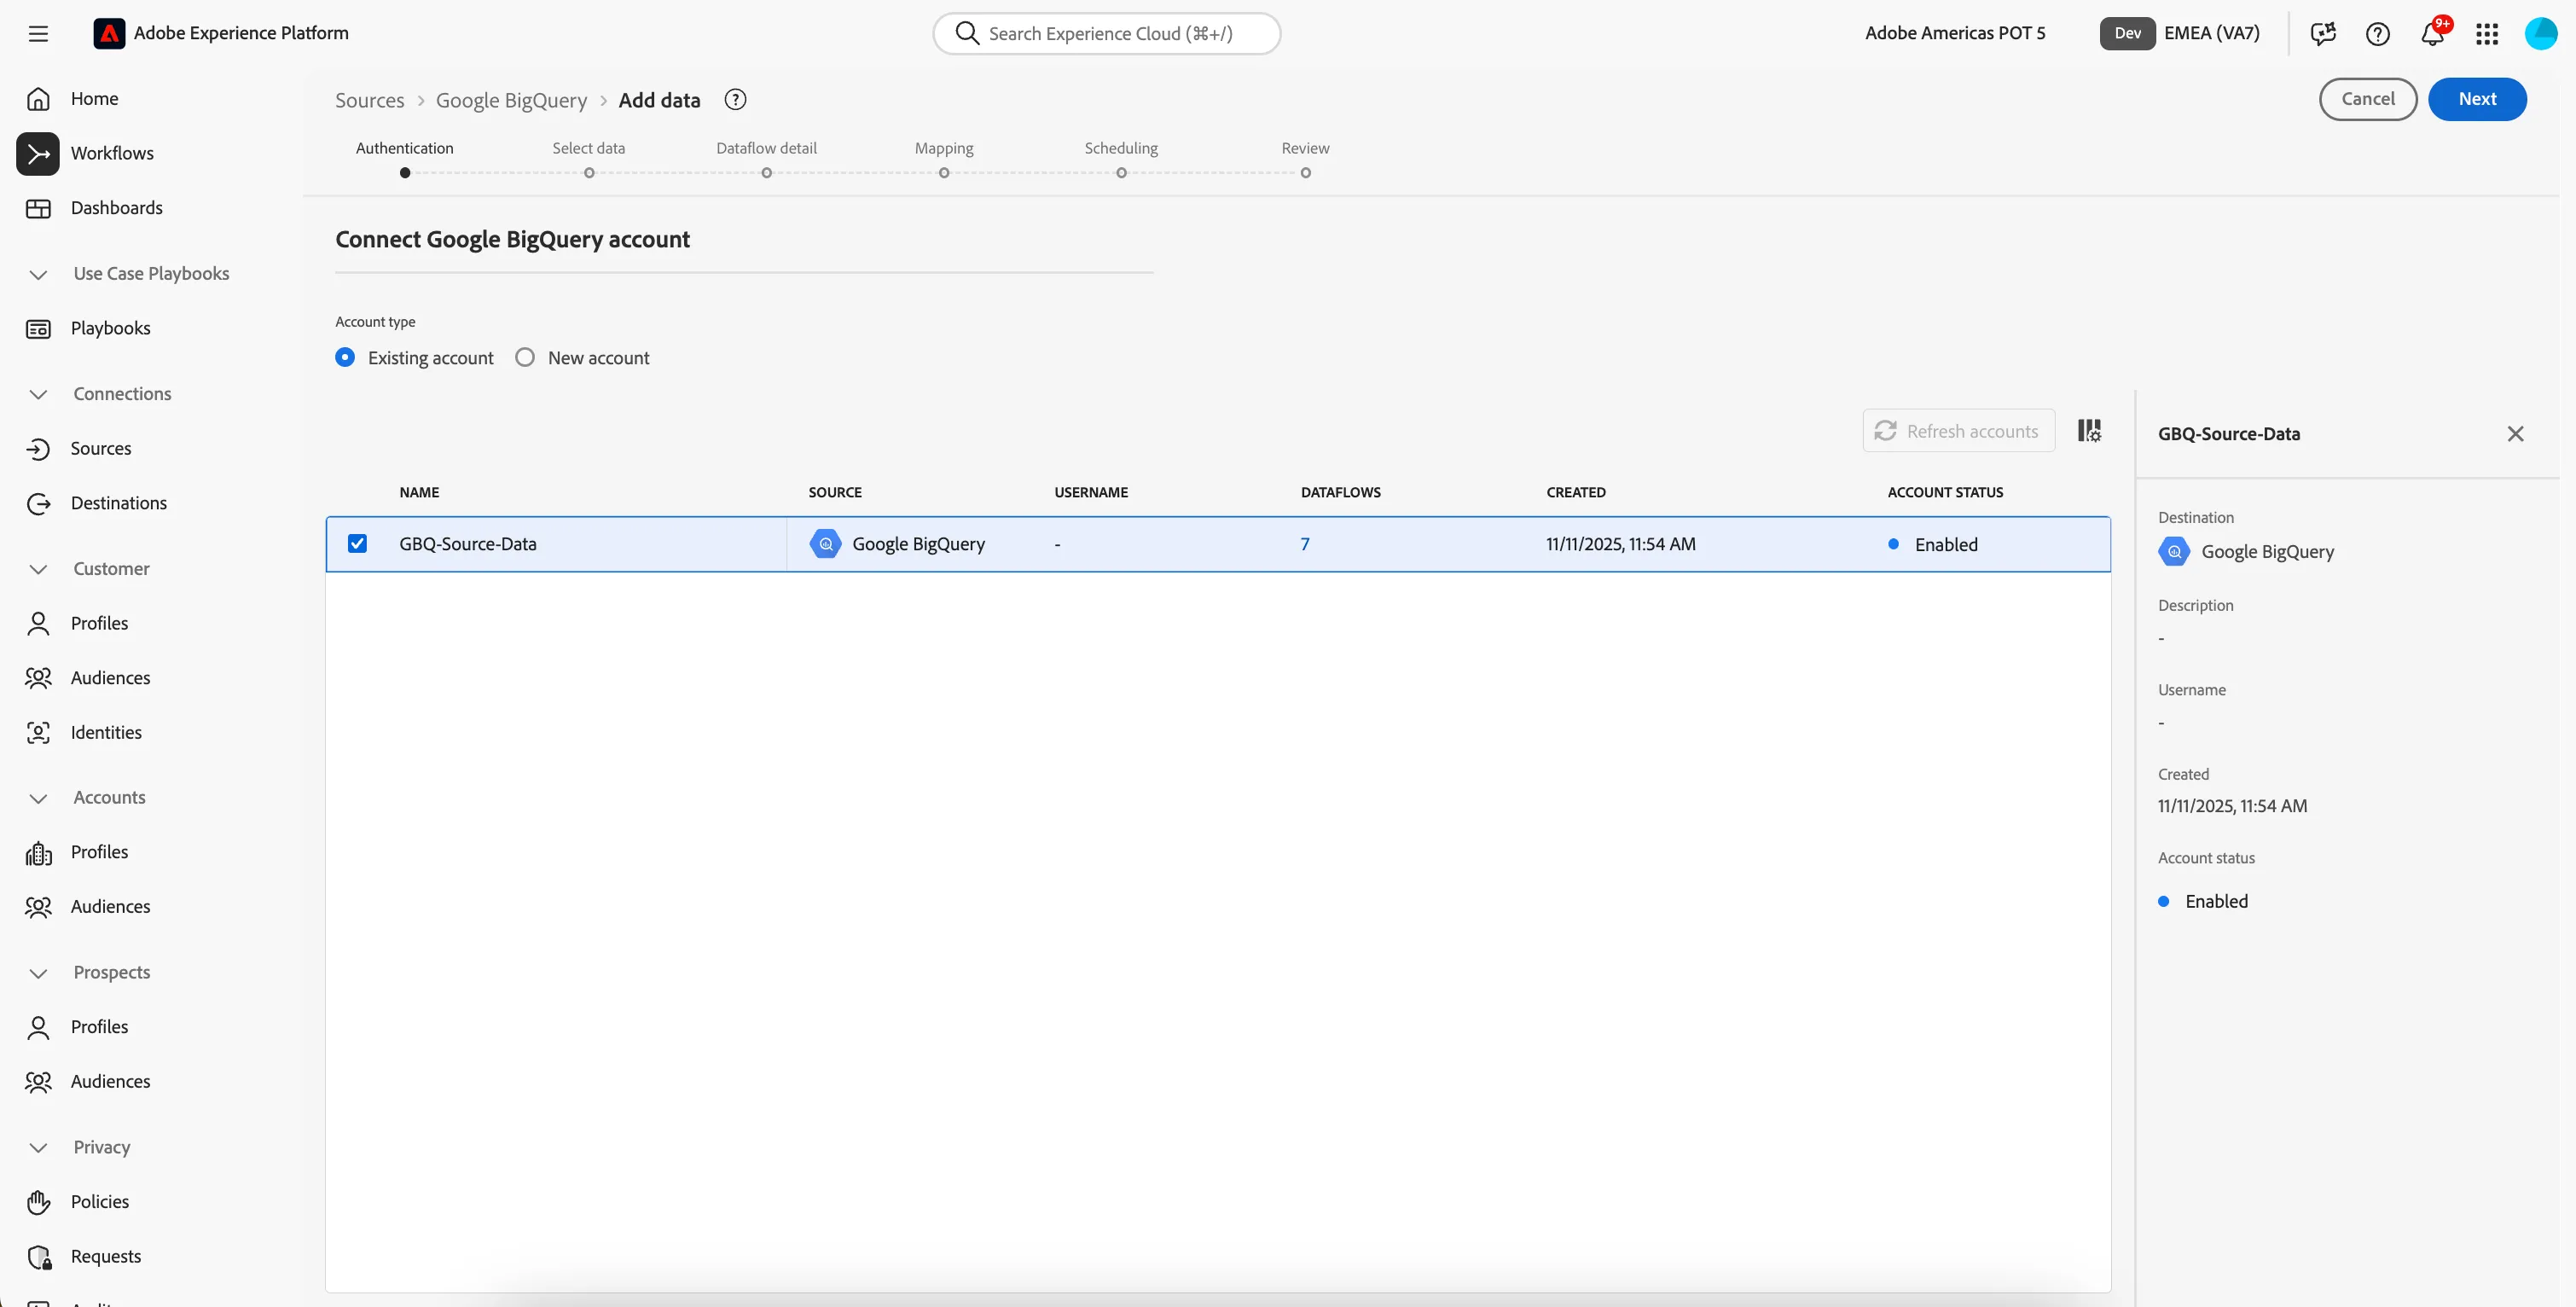Click the Dataflow detail step
2576x1307 pixels.
click(x=766, y=158)
